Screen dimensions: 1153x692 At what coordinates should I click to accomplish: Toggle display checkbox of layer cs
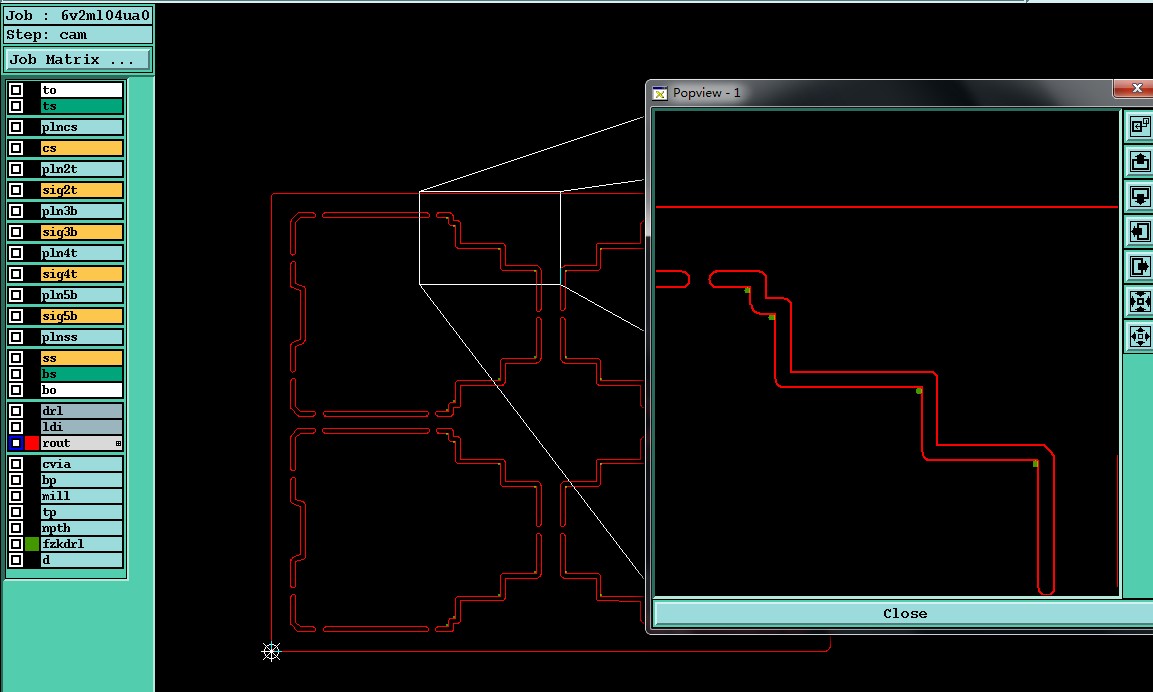coord(16,148)
